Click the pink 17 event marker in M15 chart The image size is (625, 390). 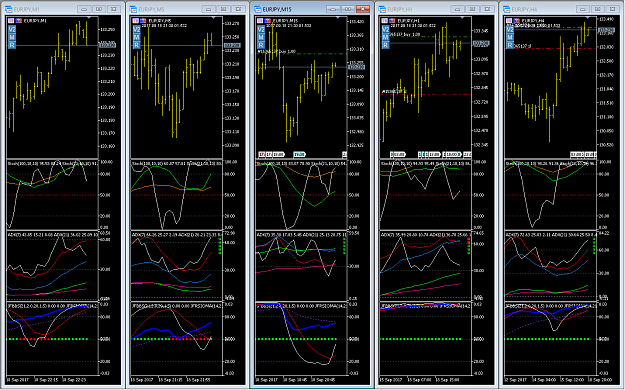coord(262,154)
